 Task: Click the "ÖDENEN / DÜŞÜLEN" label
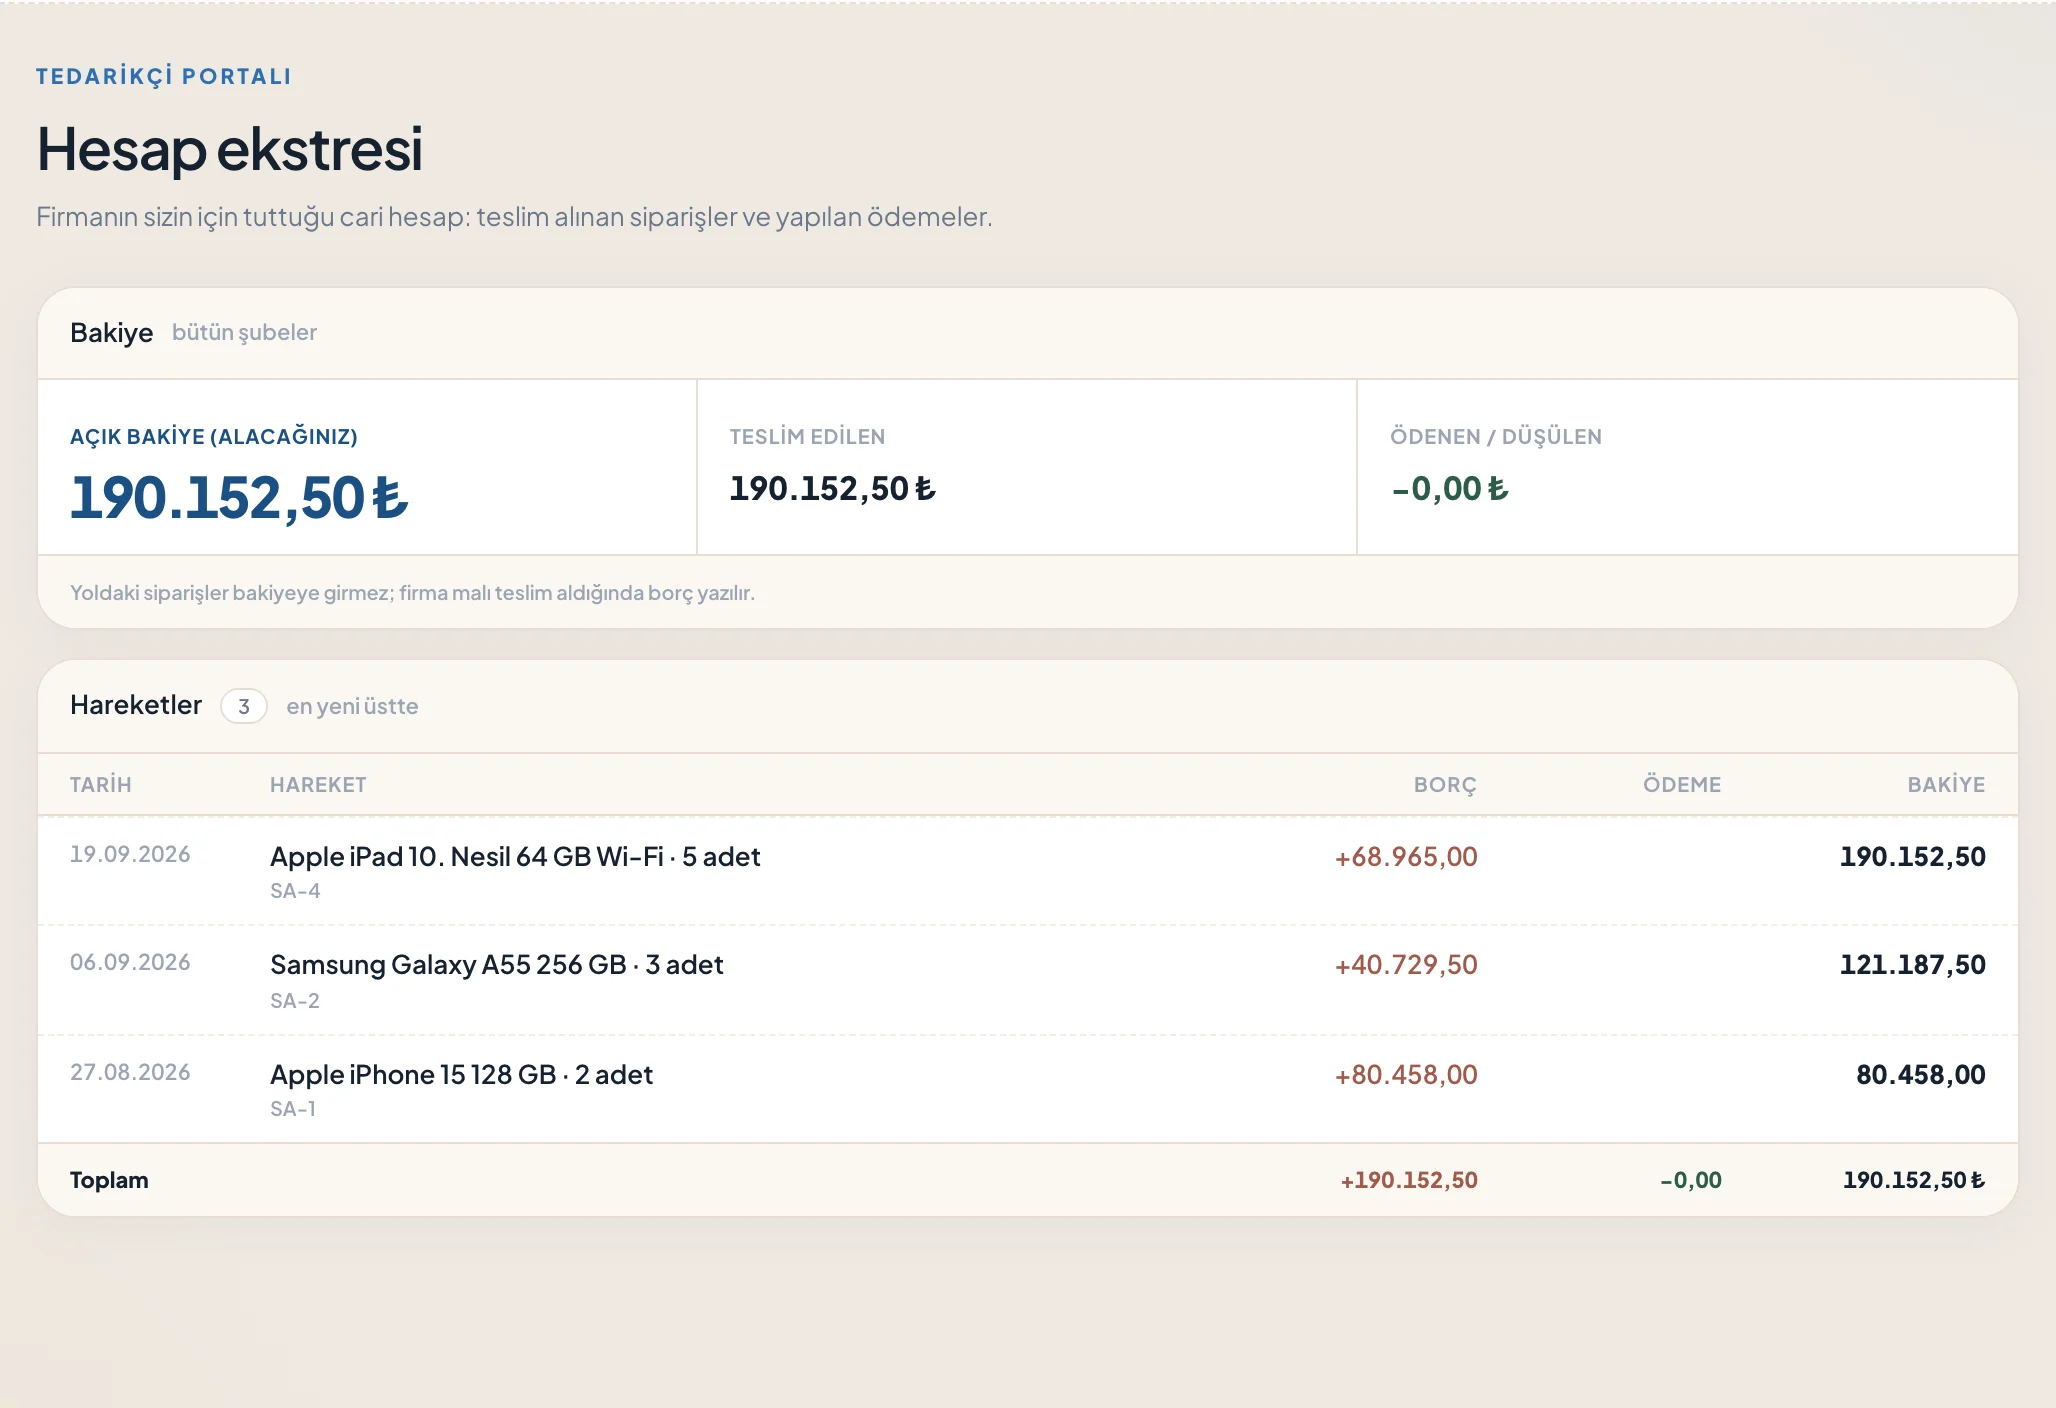click(x=1496, y=437)
